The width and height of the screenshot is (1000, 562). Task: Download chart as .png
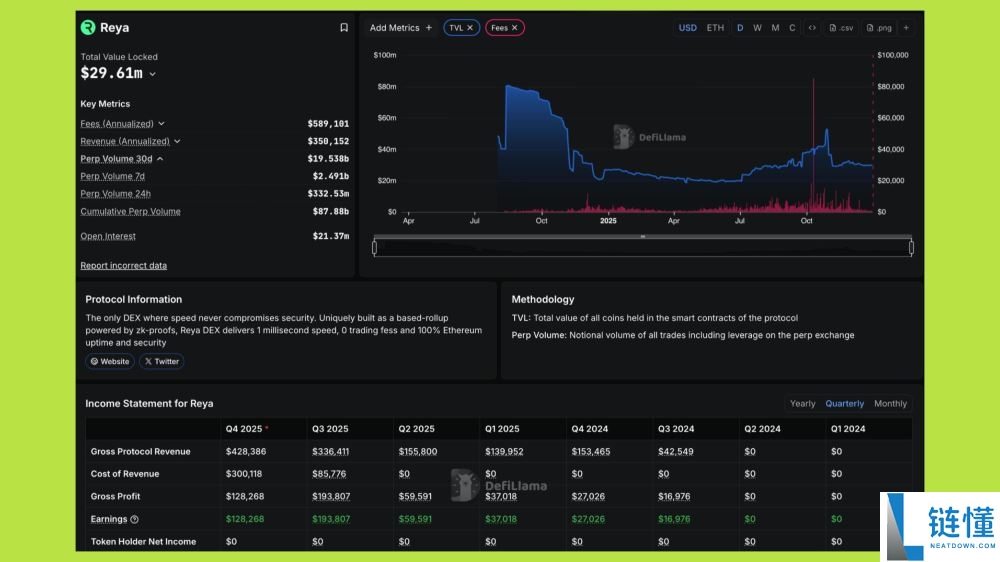879,27
